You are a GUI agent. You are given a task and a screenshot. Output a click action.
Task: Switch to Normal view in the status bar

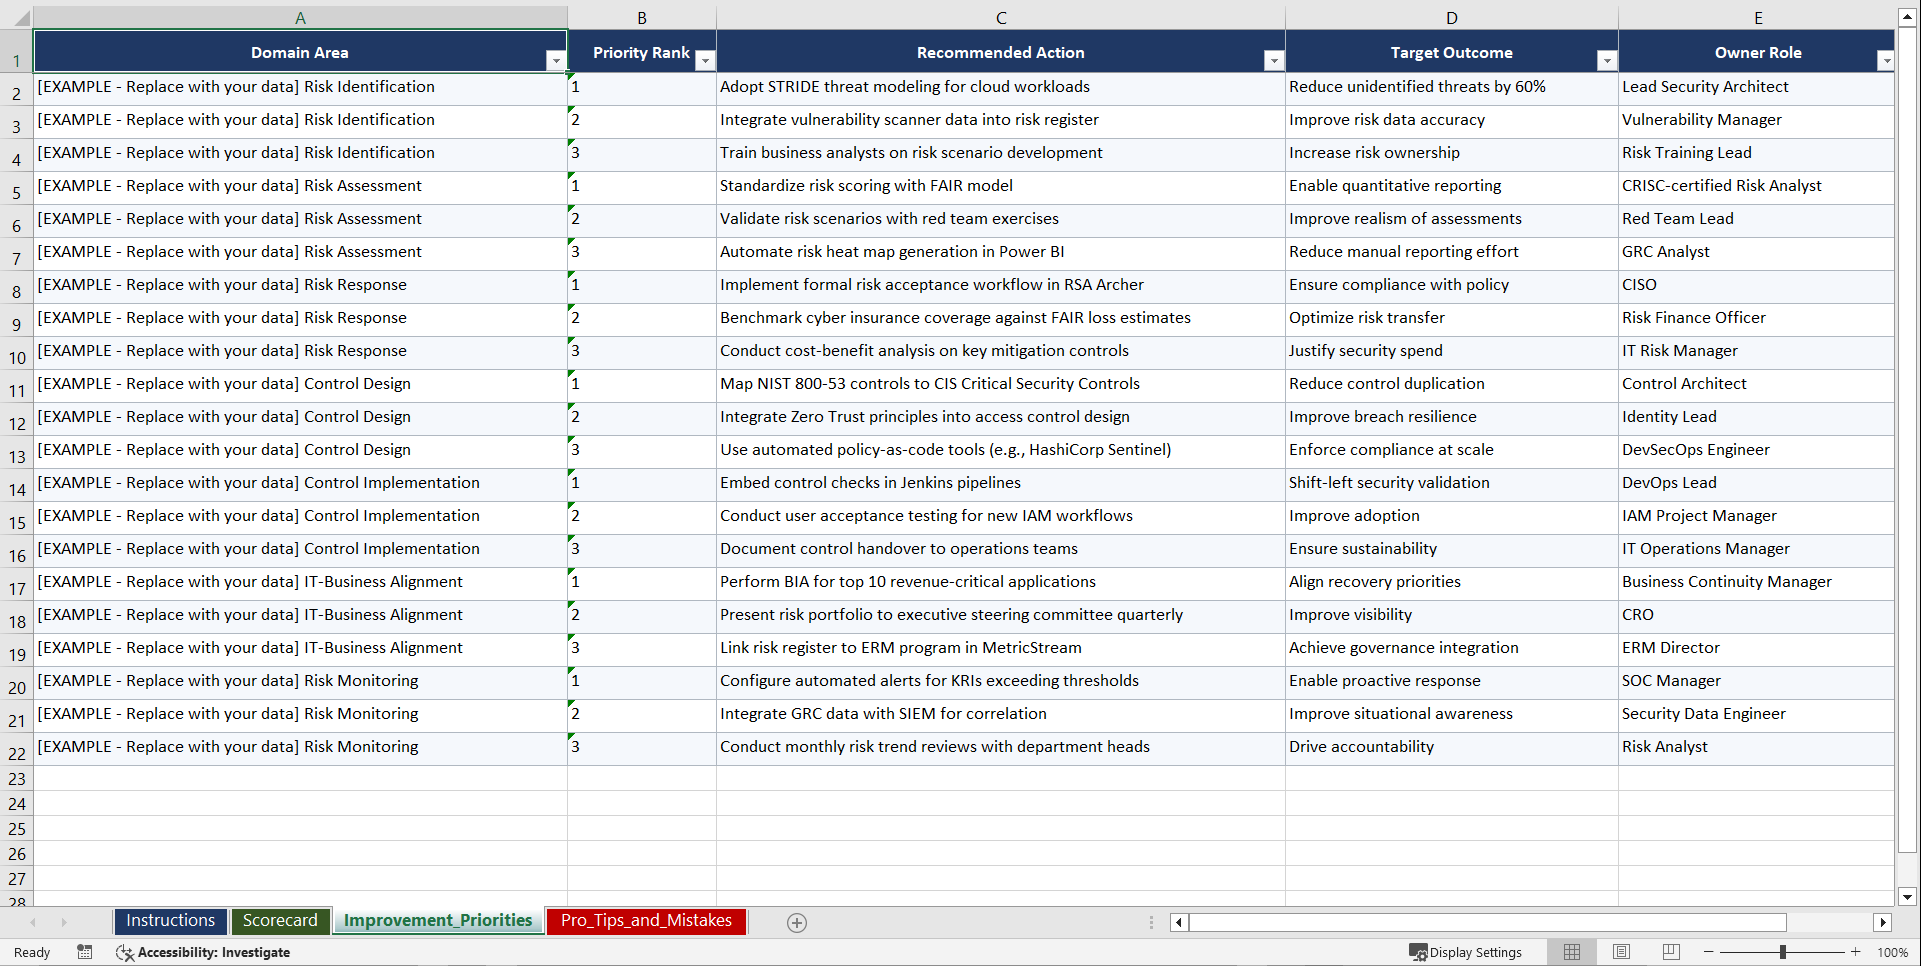click(1571, 952)
